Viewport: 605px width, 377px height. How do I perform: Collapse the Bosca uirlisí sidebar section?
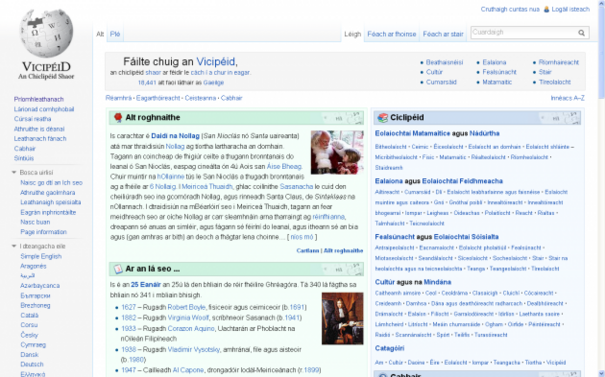coord(14,172)
